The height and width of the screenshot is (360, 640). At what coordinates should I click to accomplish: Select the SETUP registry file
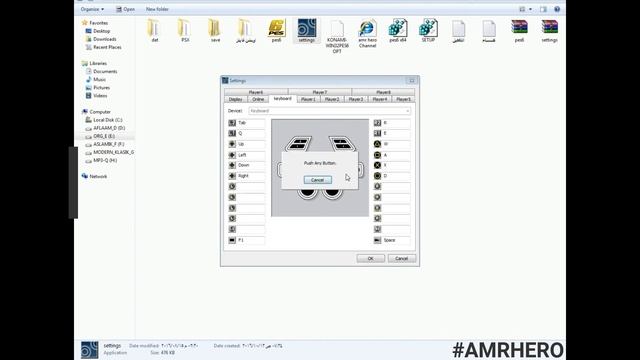point(428,31)
